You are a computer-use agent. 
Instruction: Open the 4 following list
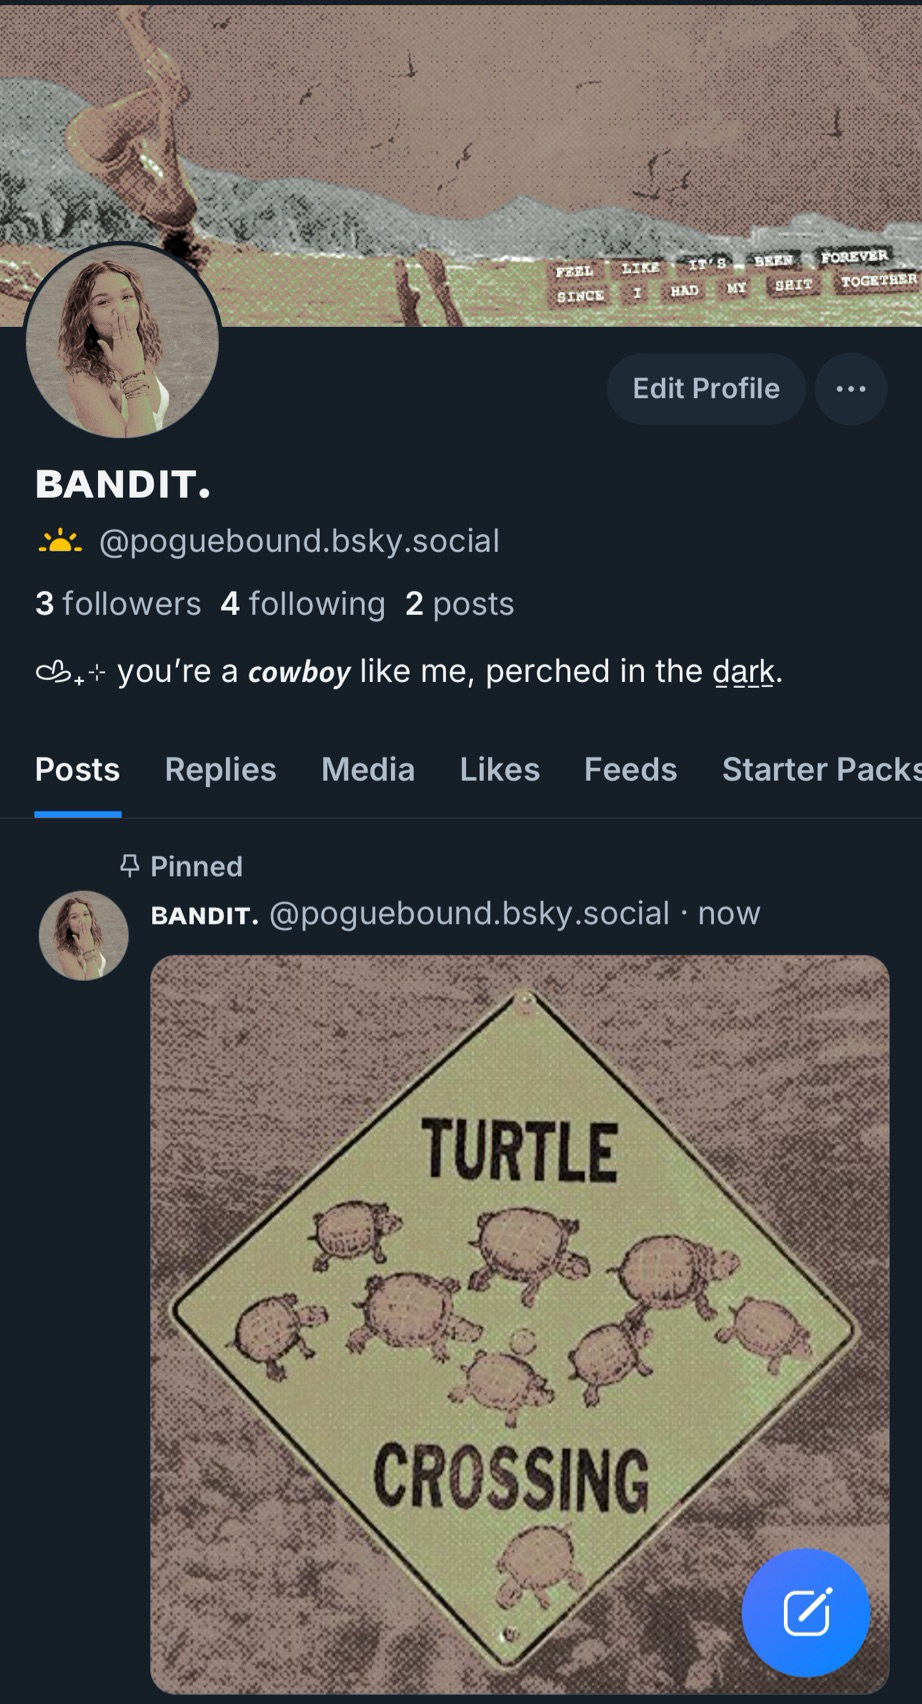(303, 604)
